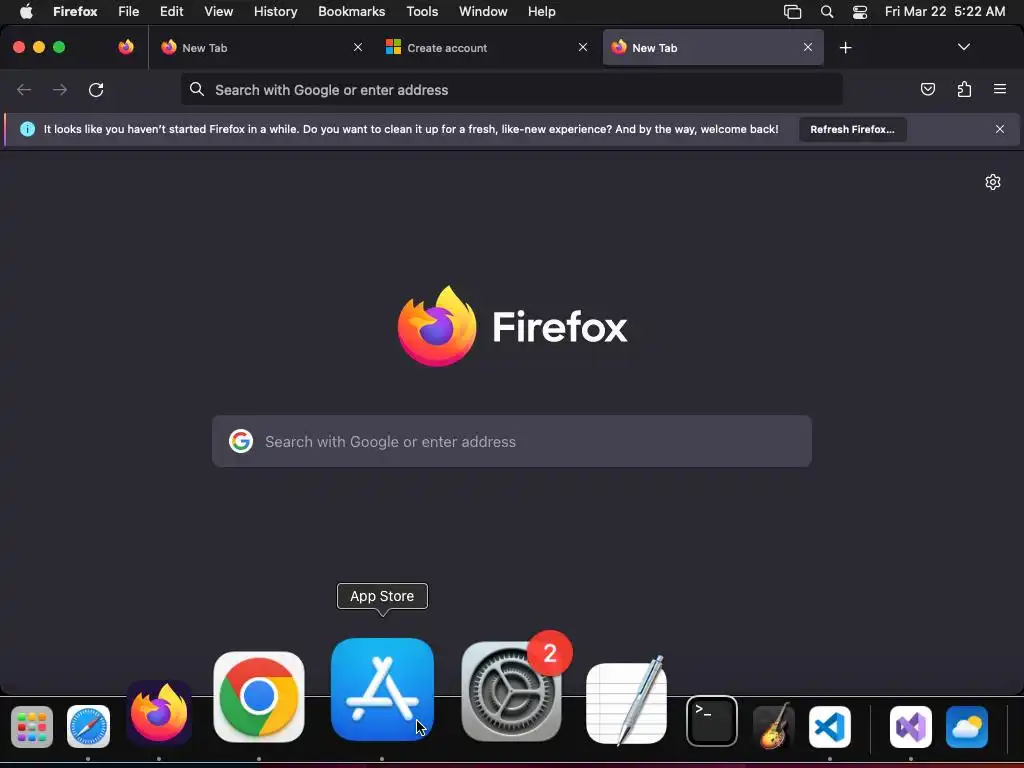This screenshot has width=1024, height=768.
Task: Open the View menu
Action: [218, 12]
